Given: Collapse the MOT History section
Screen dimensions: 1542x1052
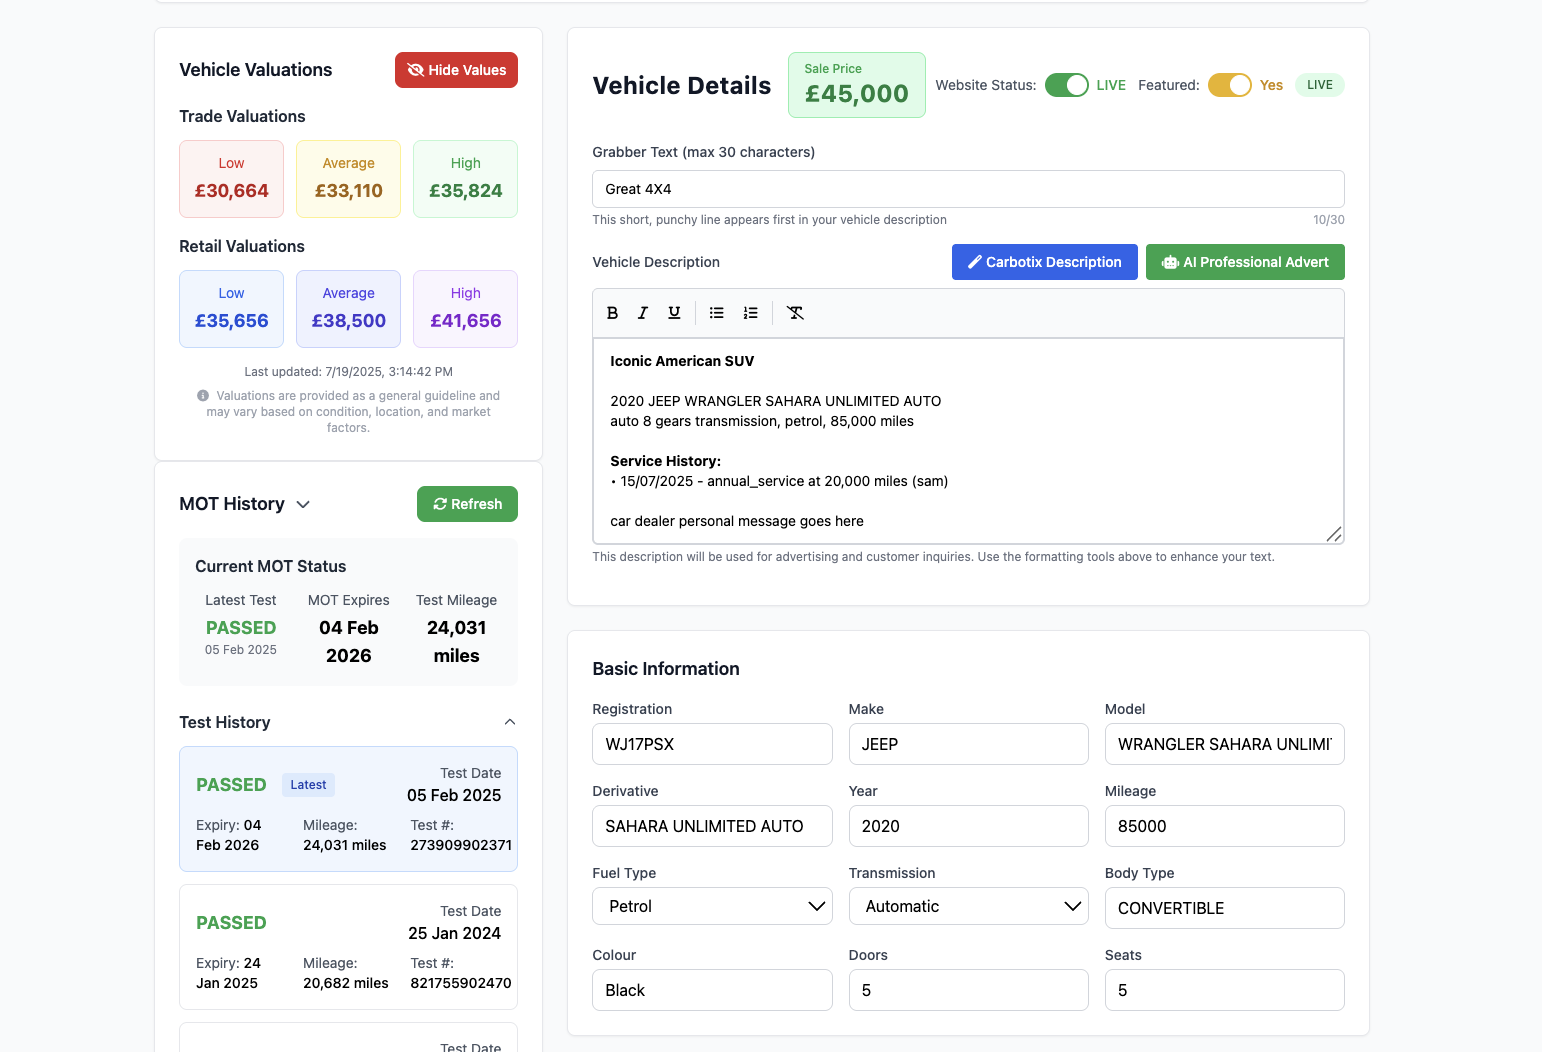Looking at the screenshot, I should point(303,504).
